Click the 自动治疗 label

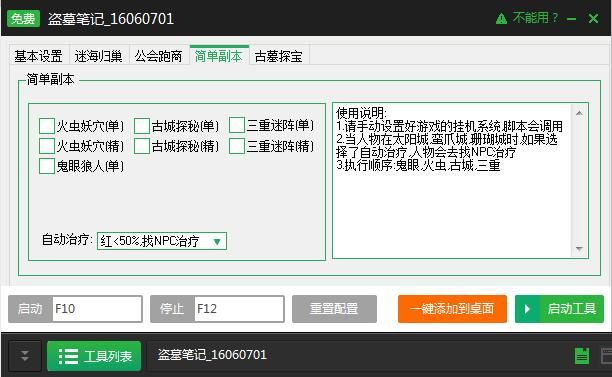(67, 240)
